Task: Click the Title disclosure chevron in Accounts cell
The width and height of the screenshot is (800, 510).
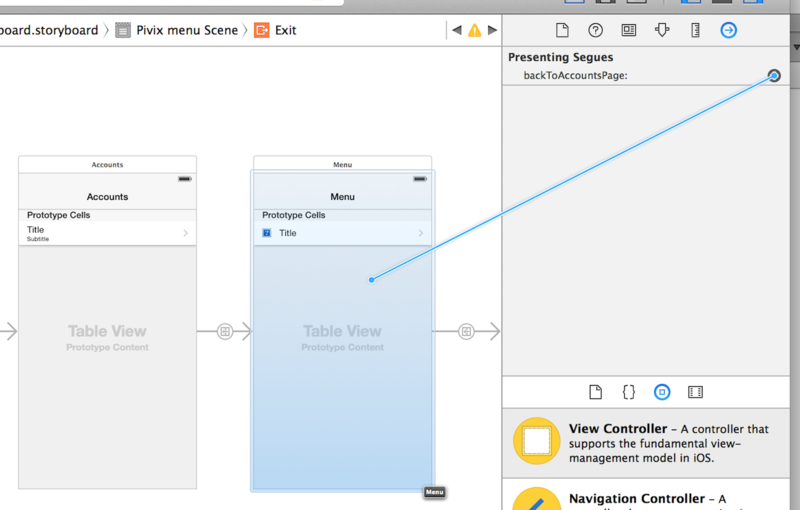Action: pos(186,233)
